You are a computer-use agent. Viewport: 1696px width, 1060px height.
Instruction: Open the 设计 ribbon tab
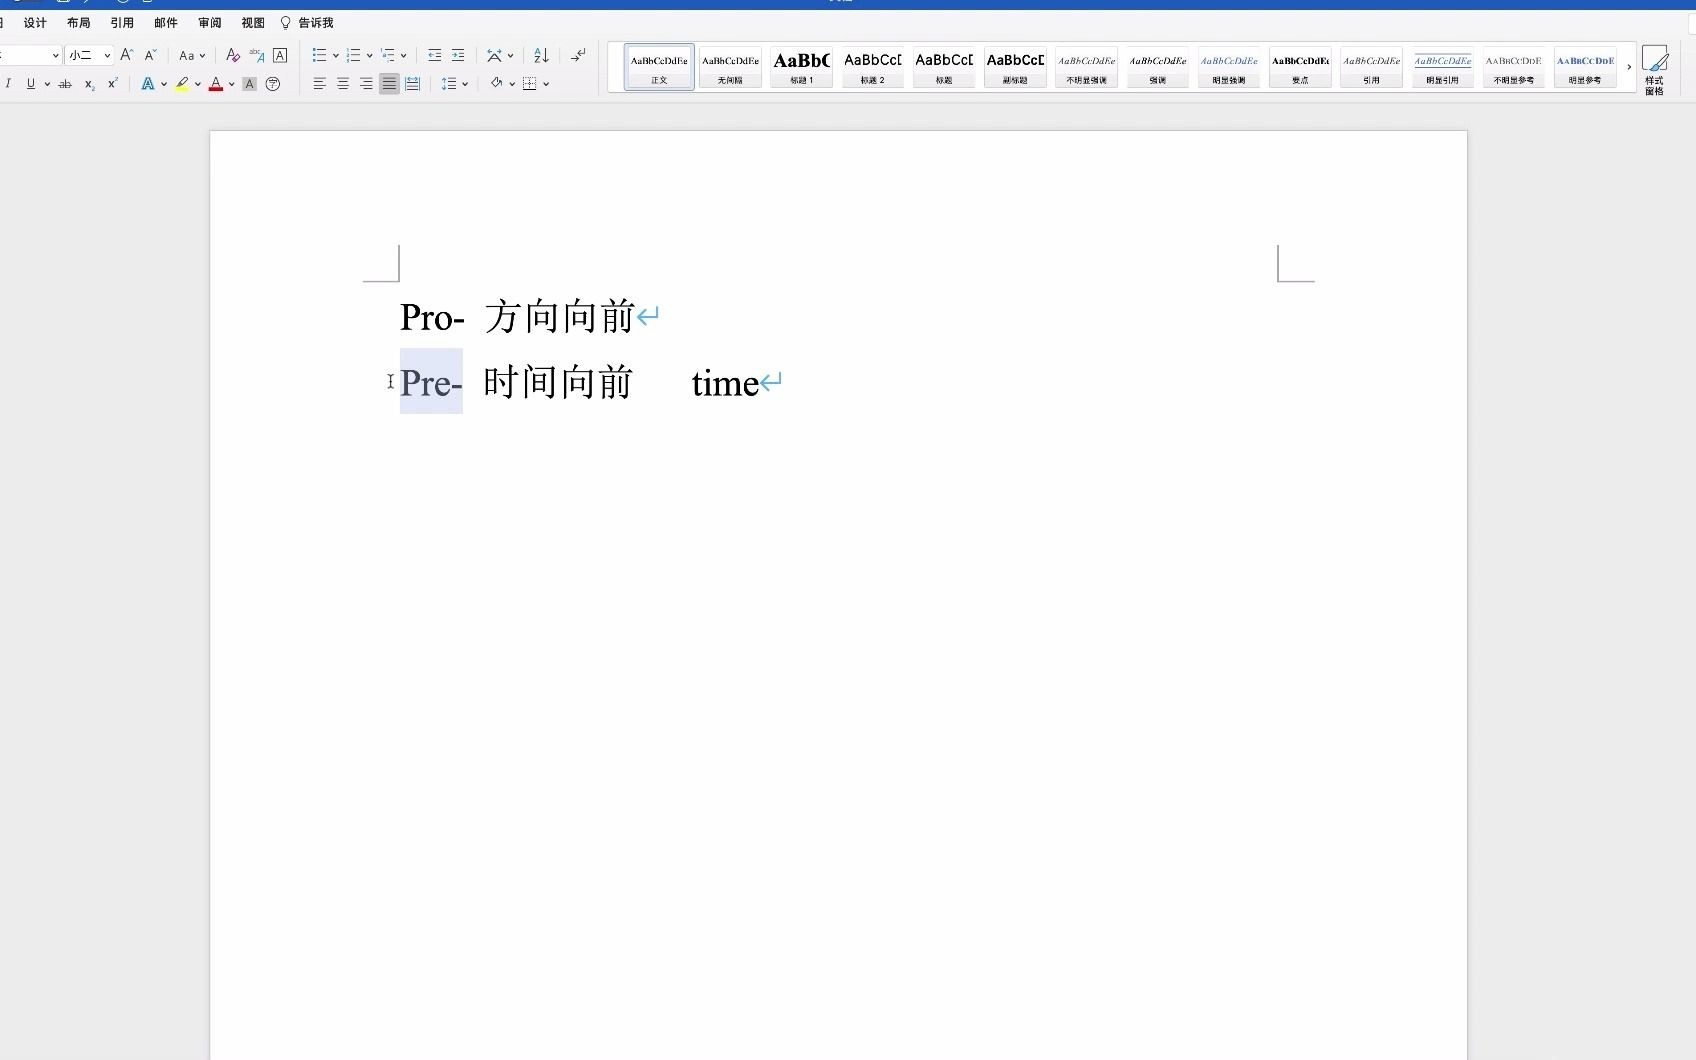coord(35,23)
